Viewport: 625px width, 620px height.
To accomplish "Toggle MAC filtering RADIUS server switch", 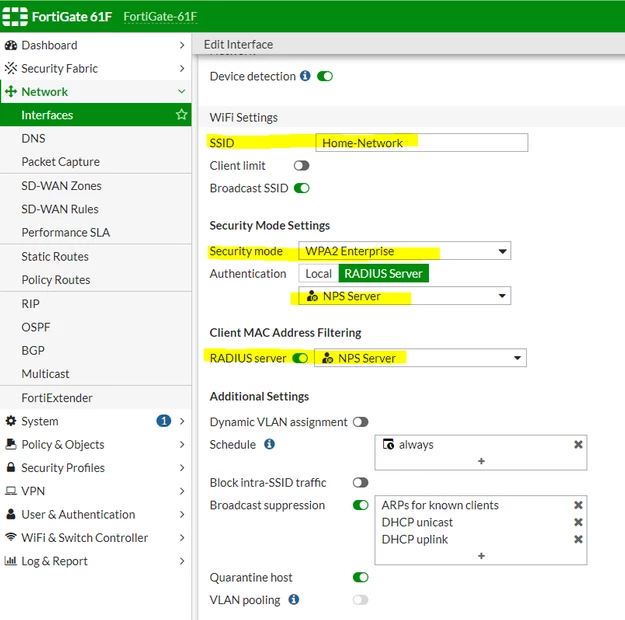I will pyautogui.click(x=300, y=358).
